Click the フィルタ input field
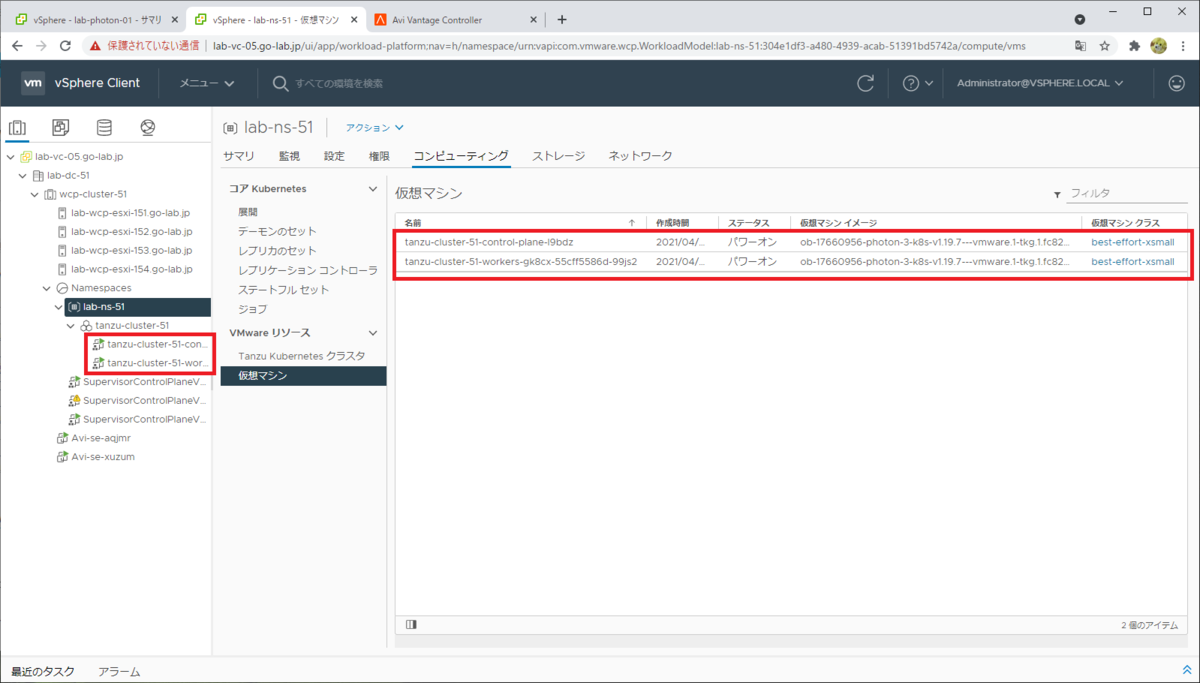1200x683 pixels. pyautogui.click(x=1128, y=194)
